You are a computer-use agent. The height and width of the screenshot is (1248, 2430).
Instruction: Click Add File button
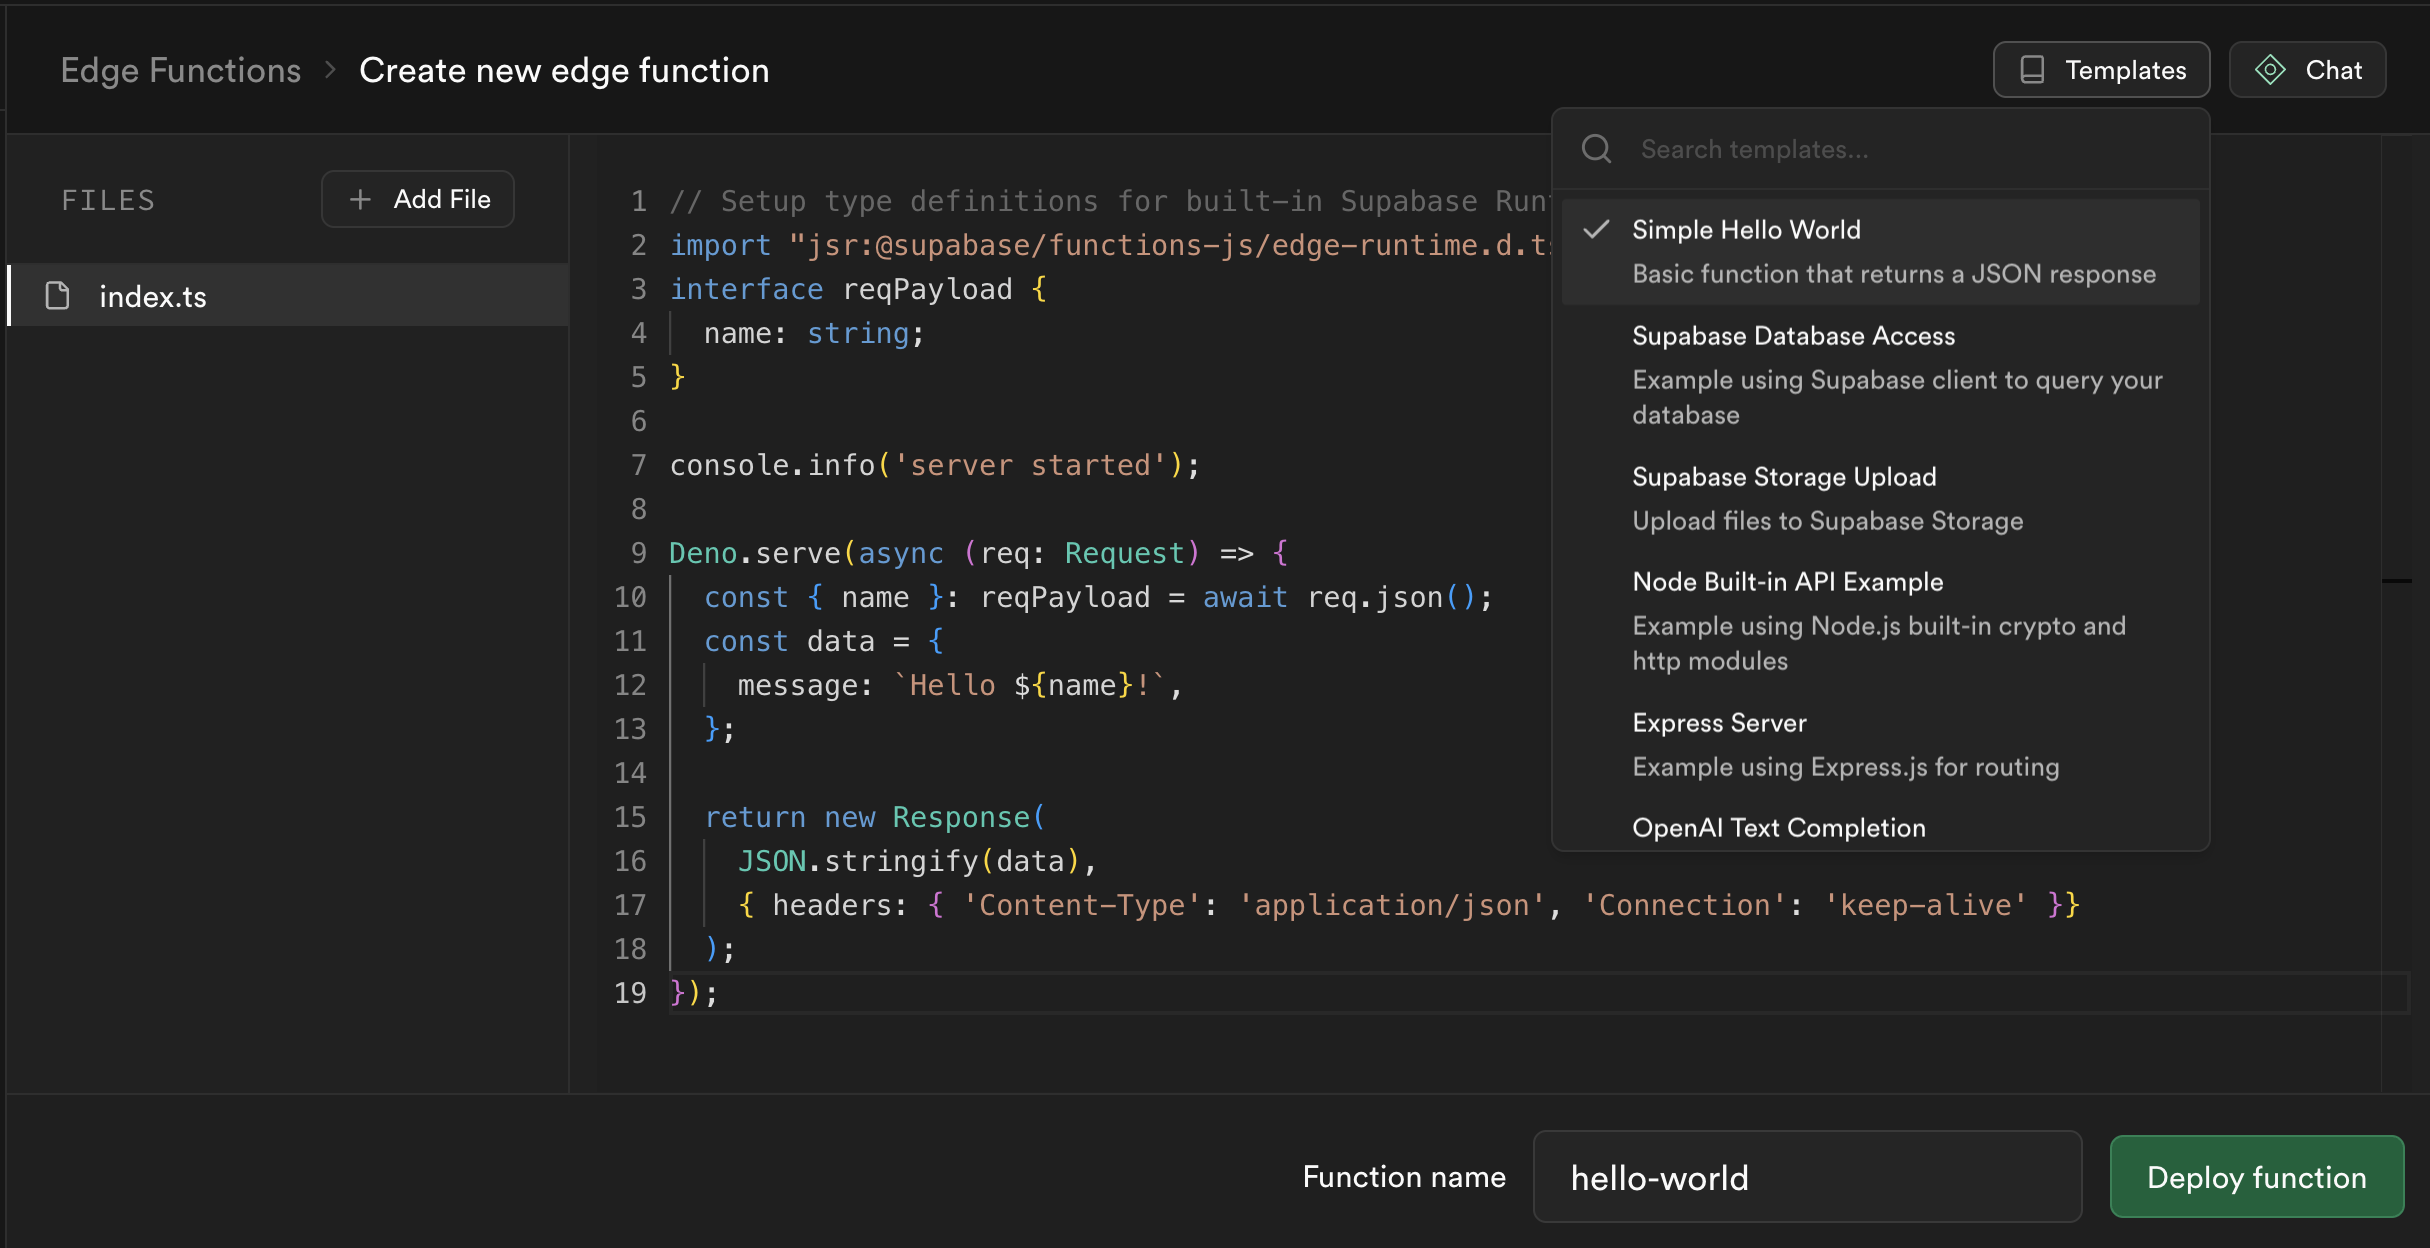[x=418, y=199]
